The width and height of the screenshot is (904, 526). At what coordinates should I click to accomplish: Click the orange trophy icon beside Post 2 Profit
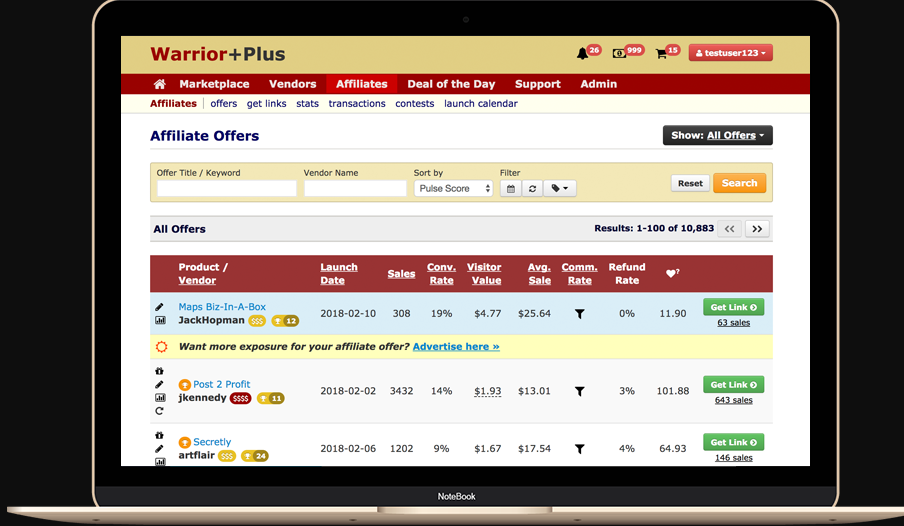[184, 385]
